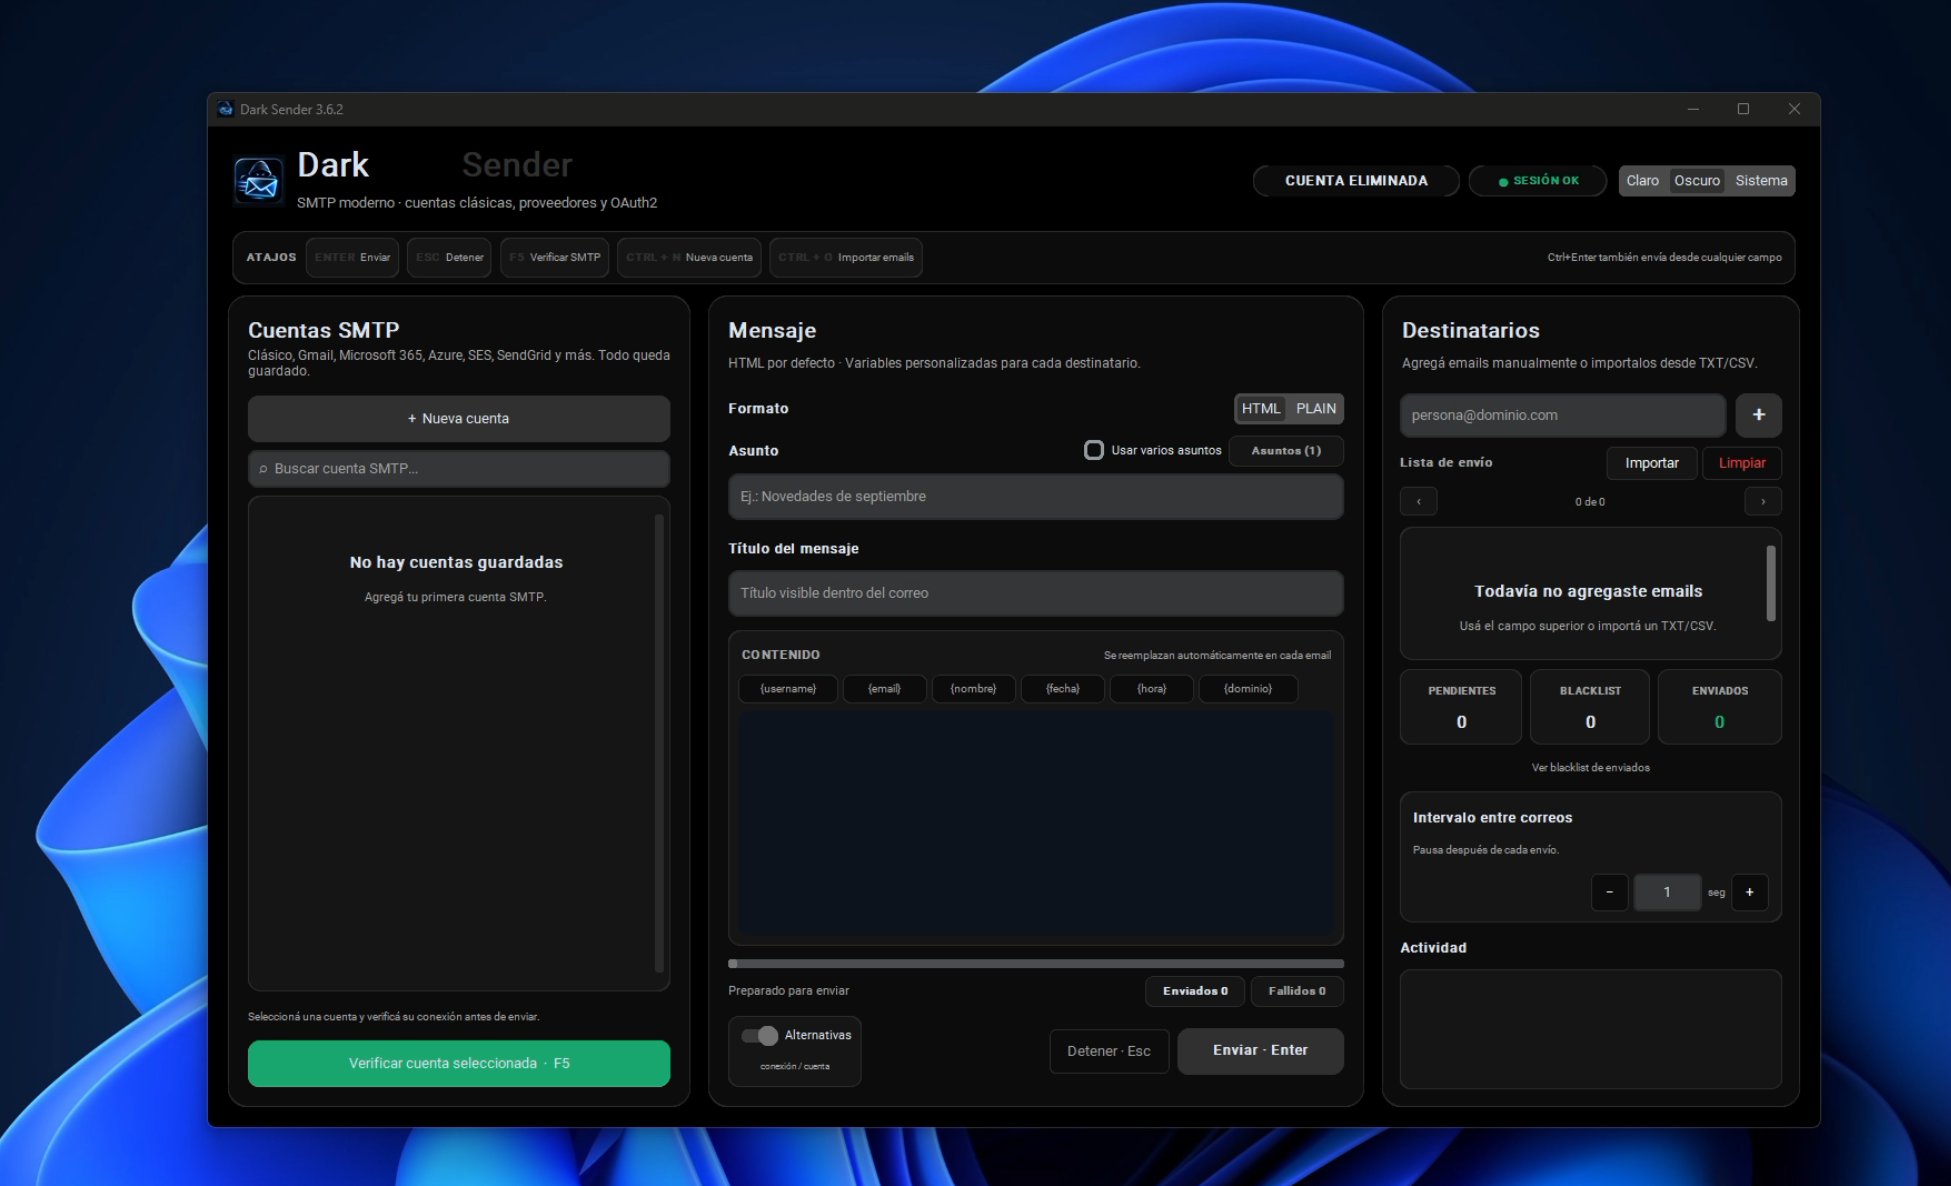Decrease the interval with minus button
The image size is (1951, 1186).
[1609, 892]
